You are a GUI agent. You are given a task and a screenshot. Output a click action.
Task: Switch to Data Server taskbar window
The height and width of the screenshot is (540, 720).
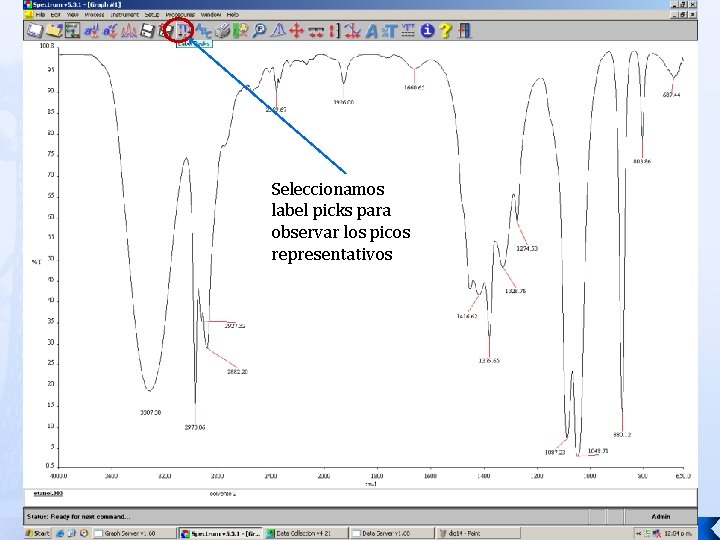pyautogui.click(x=392, y=533)
